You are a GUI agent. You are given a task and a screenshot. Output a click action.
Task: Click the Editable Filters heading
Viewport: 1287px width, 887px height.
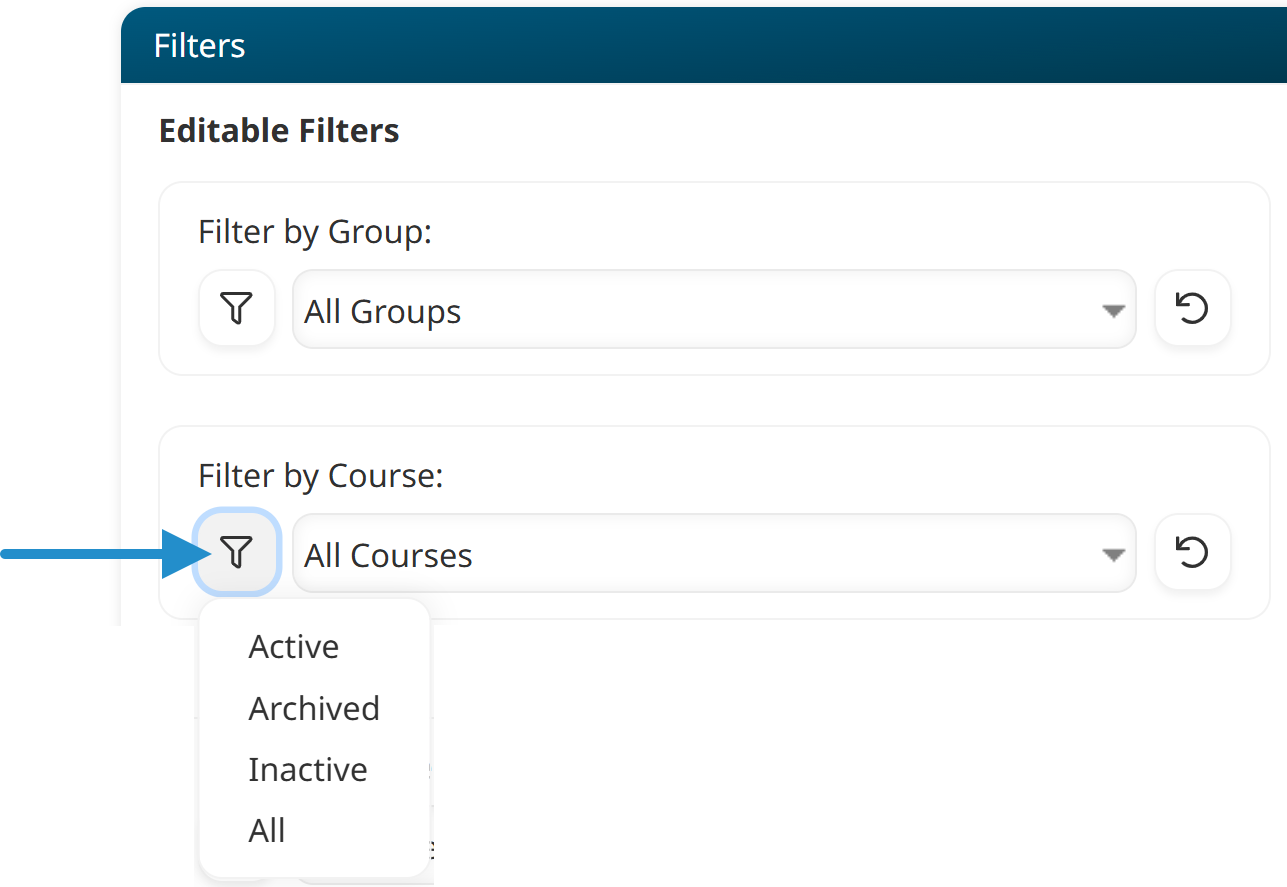coord(279,131)
